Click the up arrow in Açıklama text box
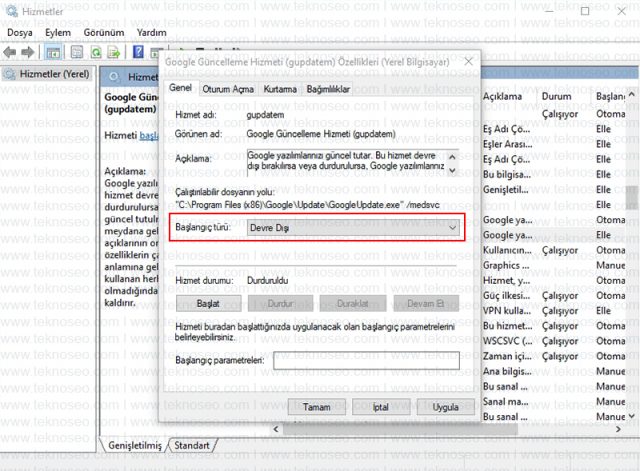The width and height of the screenshot is (640, 471). tap(452, 157)
